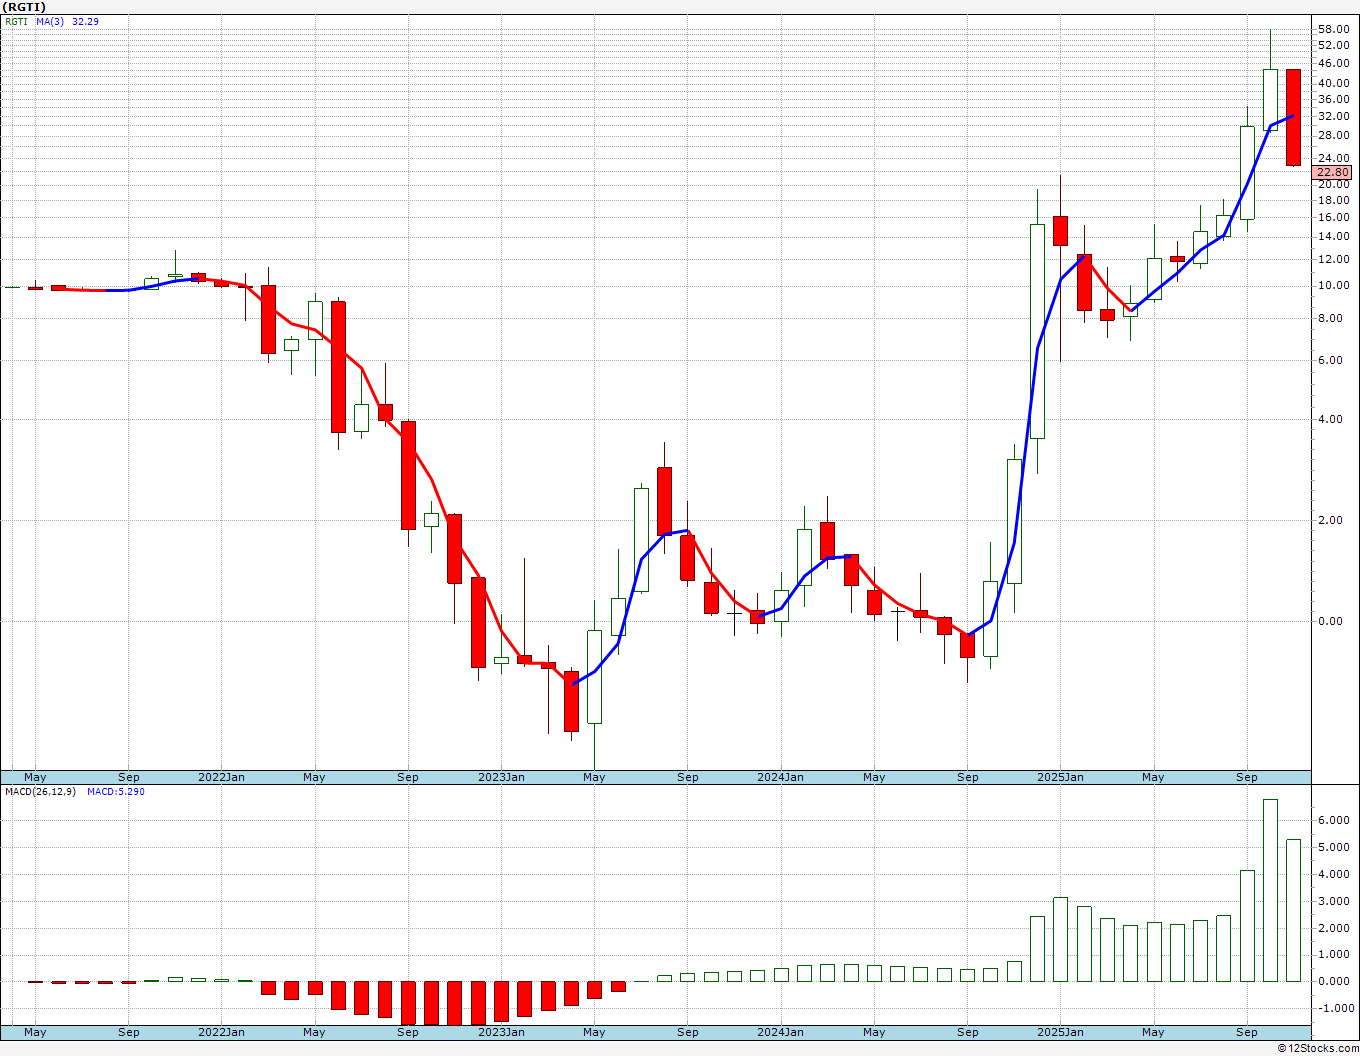The image size is (1360, 1056).
Task: Click 2024Jan on the price chart time axis
Action: 780,777
